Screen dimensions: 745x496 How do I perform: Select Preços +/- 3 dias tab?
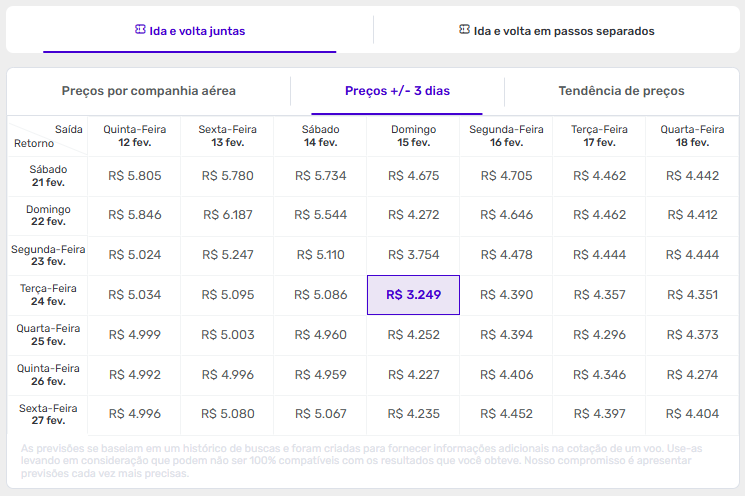[x=397, y=91]
